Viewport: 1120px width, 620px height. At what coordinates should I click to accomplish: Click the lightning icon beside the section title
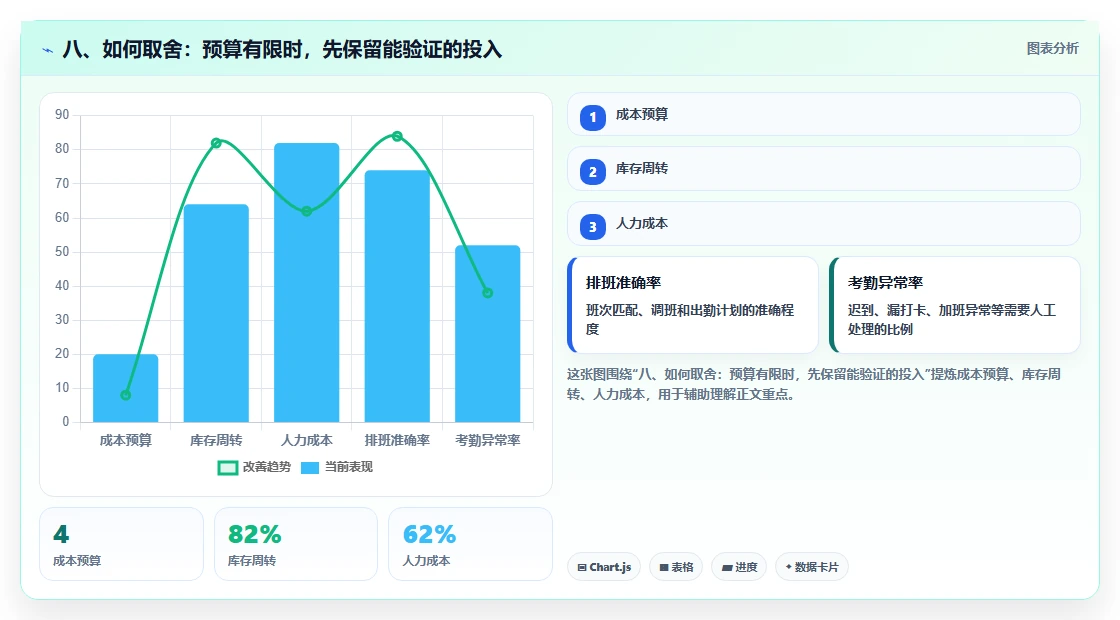point(48,50)
